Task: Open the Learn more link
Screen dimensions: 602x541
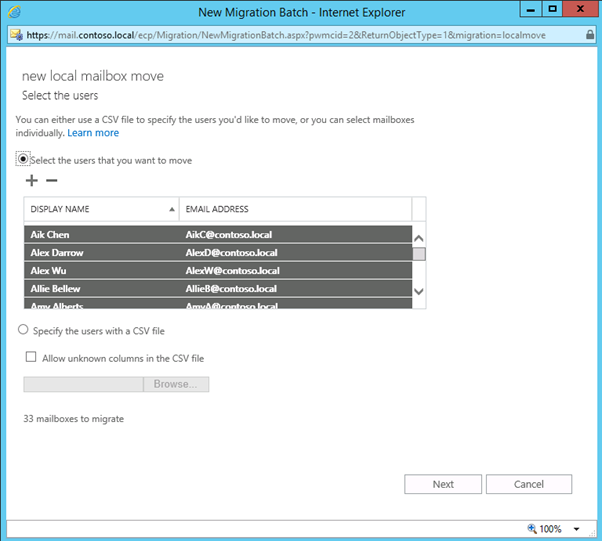Action: (93, 133)
